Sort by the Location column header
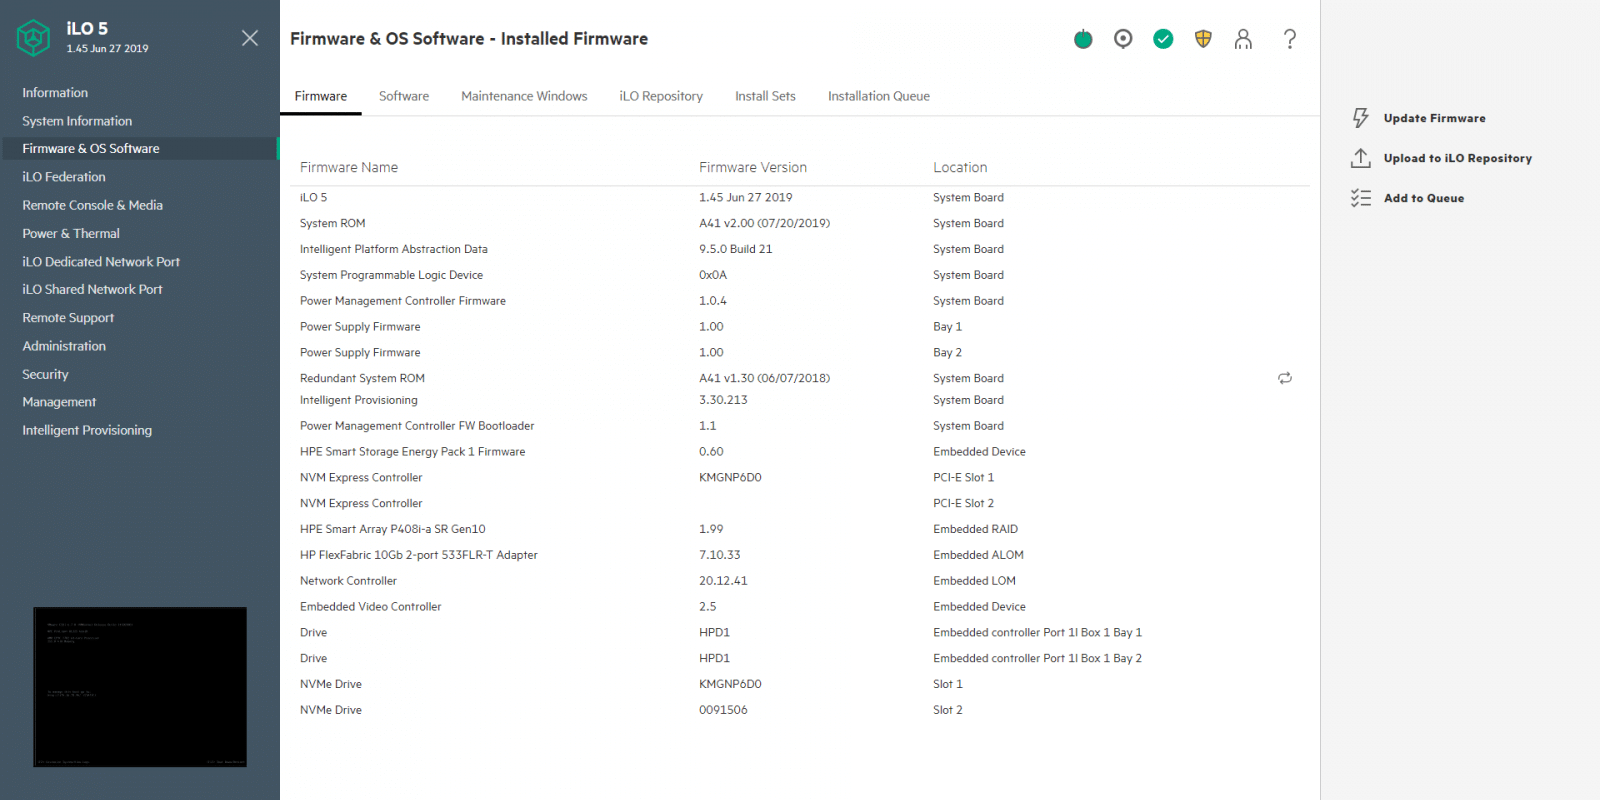Viewport: 1600px width, 800px height. pyautogui.click(x=960, y=167)
